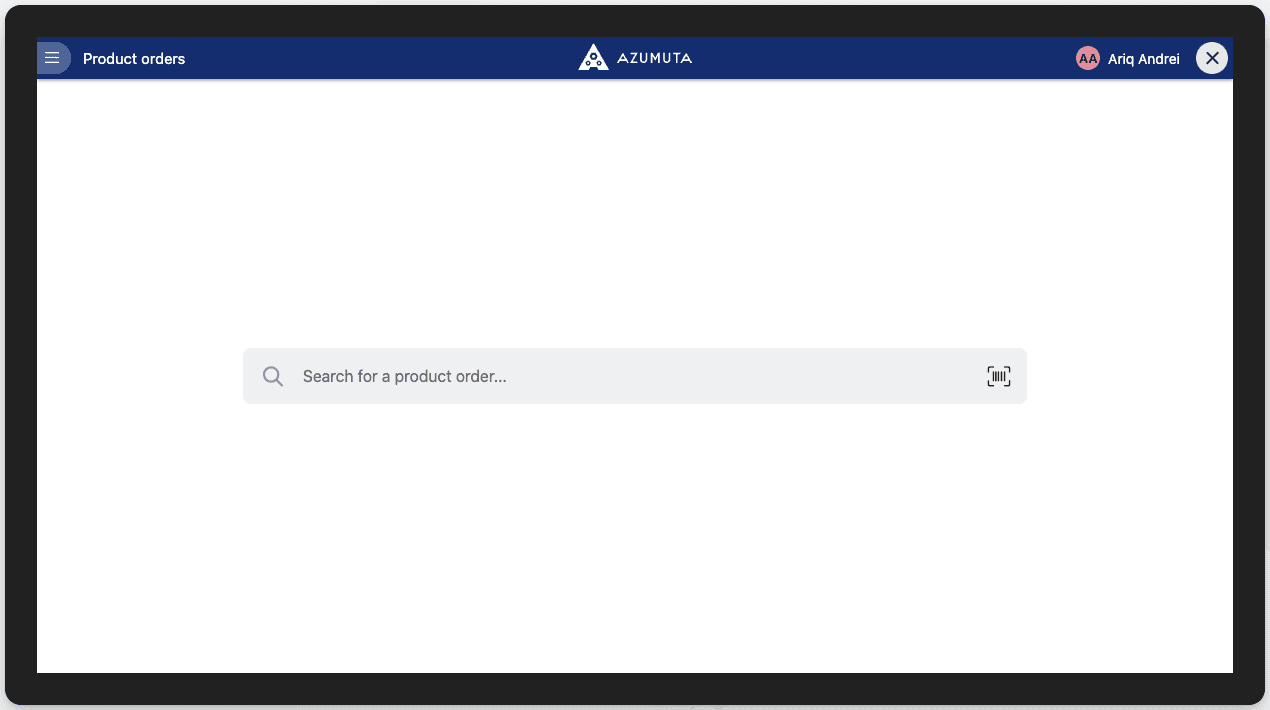
Task: Click the magnifying glass search icon
Action: pos(272,376)
